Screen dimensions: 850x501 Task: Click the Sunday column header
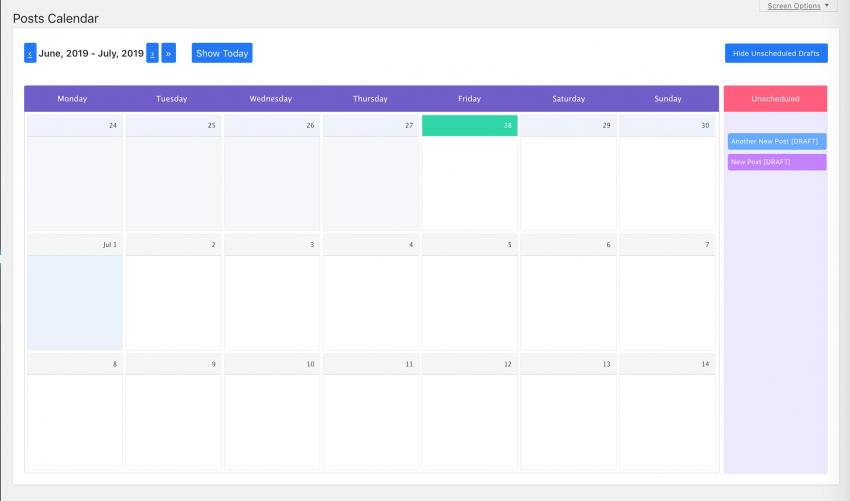668,99
